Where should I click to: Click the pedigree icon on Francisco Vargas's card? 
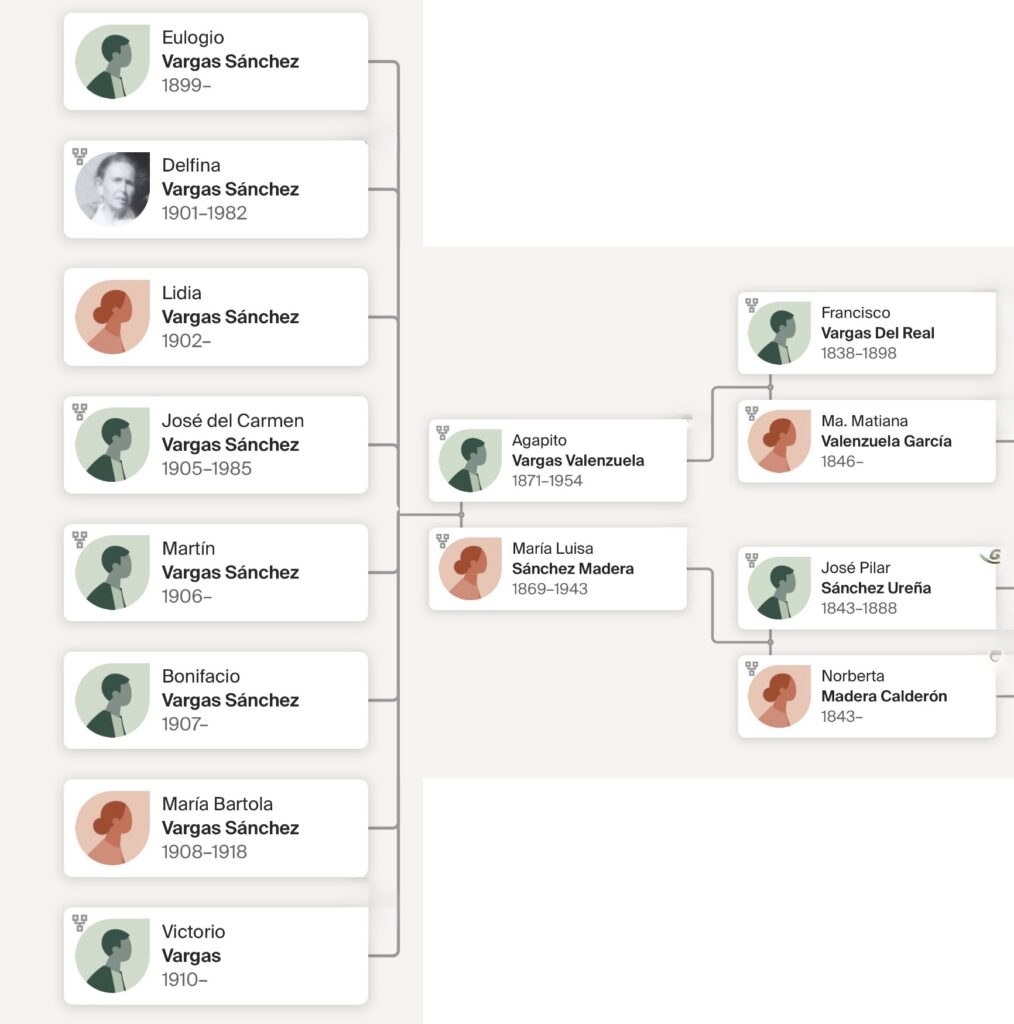[x=752, y=305]
